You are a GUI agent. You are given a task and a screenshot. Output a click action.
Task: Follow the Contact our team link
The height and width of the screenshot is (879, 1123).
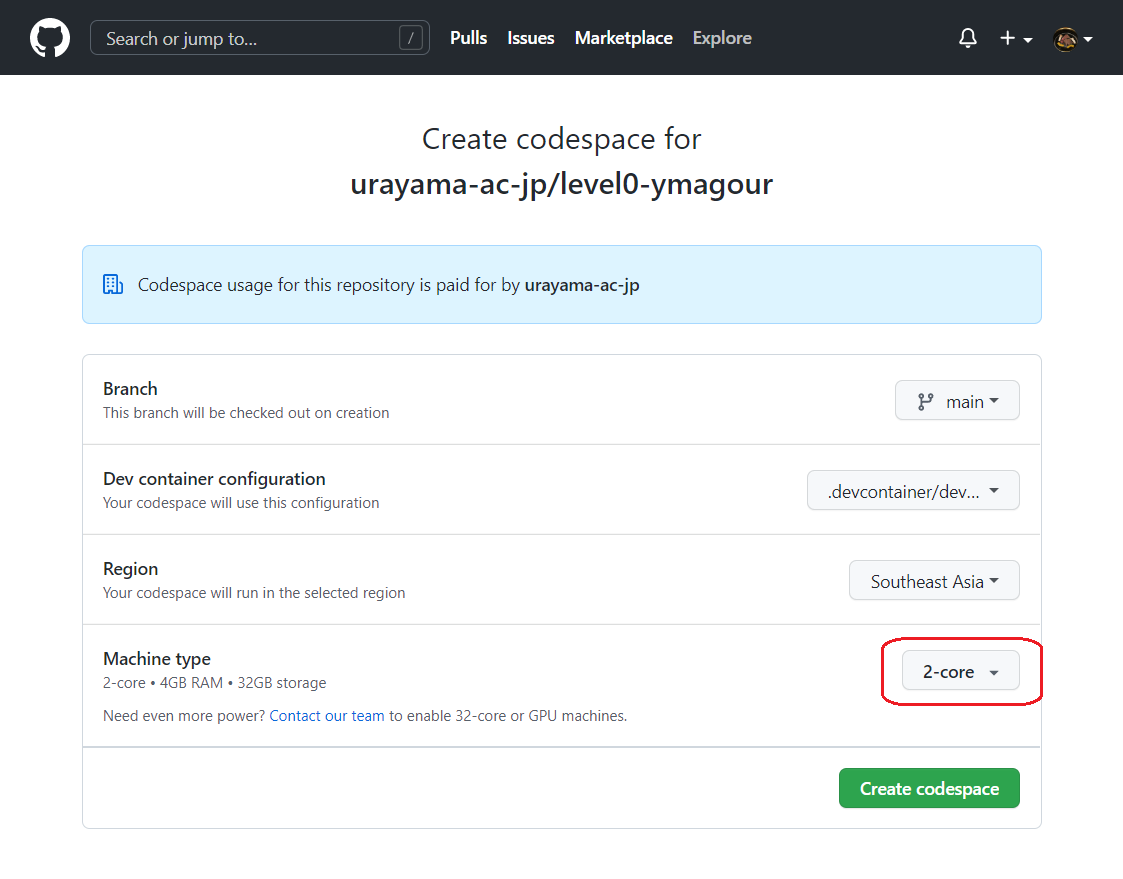point(326,716)
